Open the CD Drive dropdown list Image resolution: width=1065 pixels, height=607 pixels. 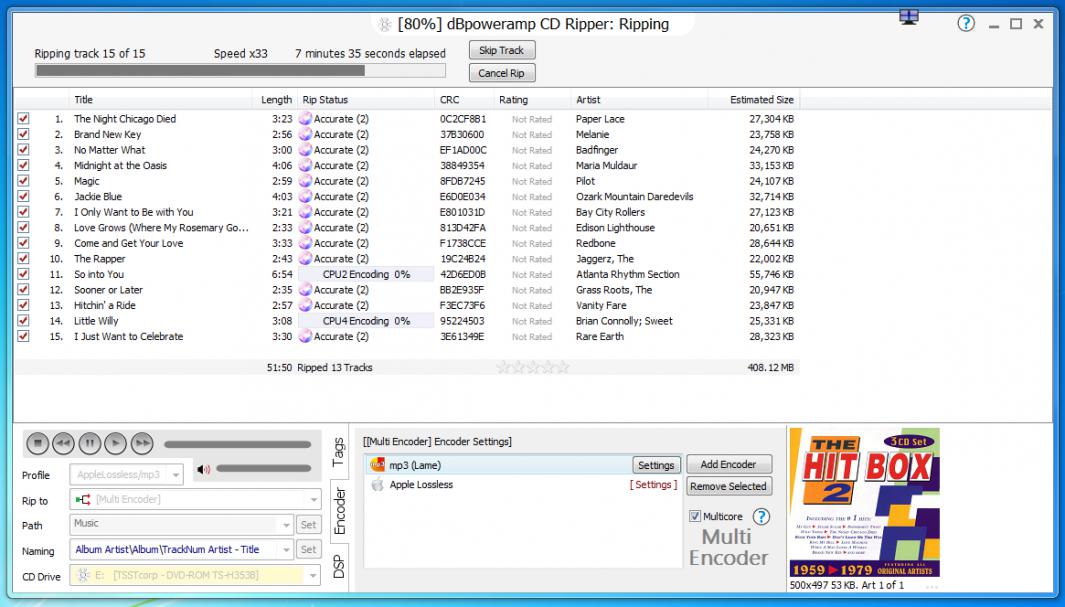pos(313,576)
